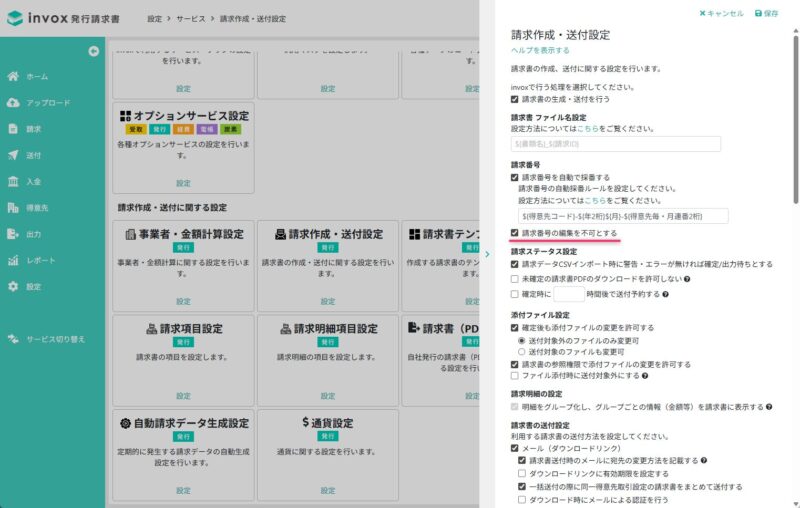Click the cloud upload icon in the sidebar
This screenshot has height=508, width=800.
13,103
